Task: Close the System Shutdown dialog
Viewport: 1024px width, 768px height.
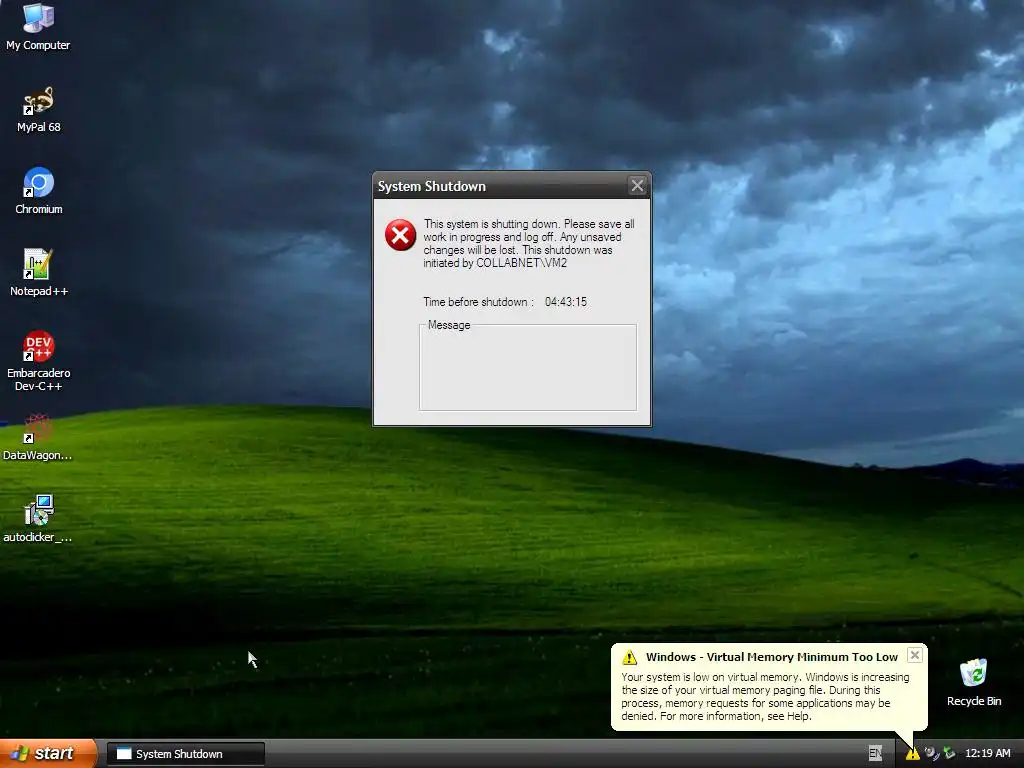Action: tap(637, 186)
